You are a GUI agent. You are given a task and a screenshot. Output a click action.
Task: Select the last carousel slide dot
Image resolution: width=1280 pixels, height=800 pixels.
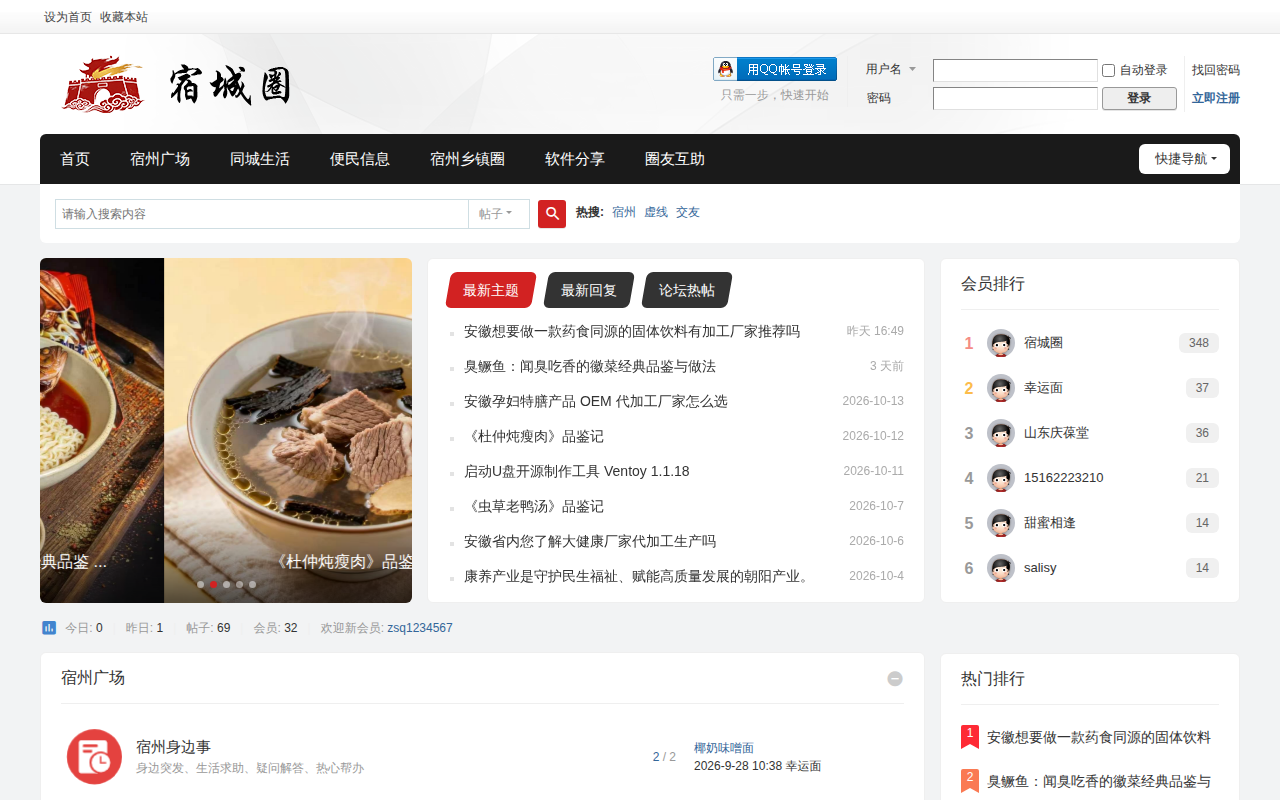252,584
